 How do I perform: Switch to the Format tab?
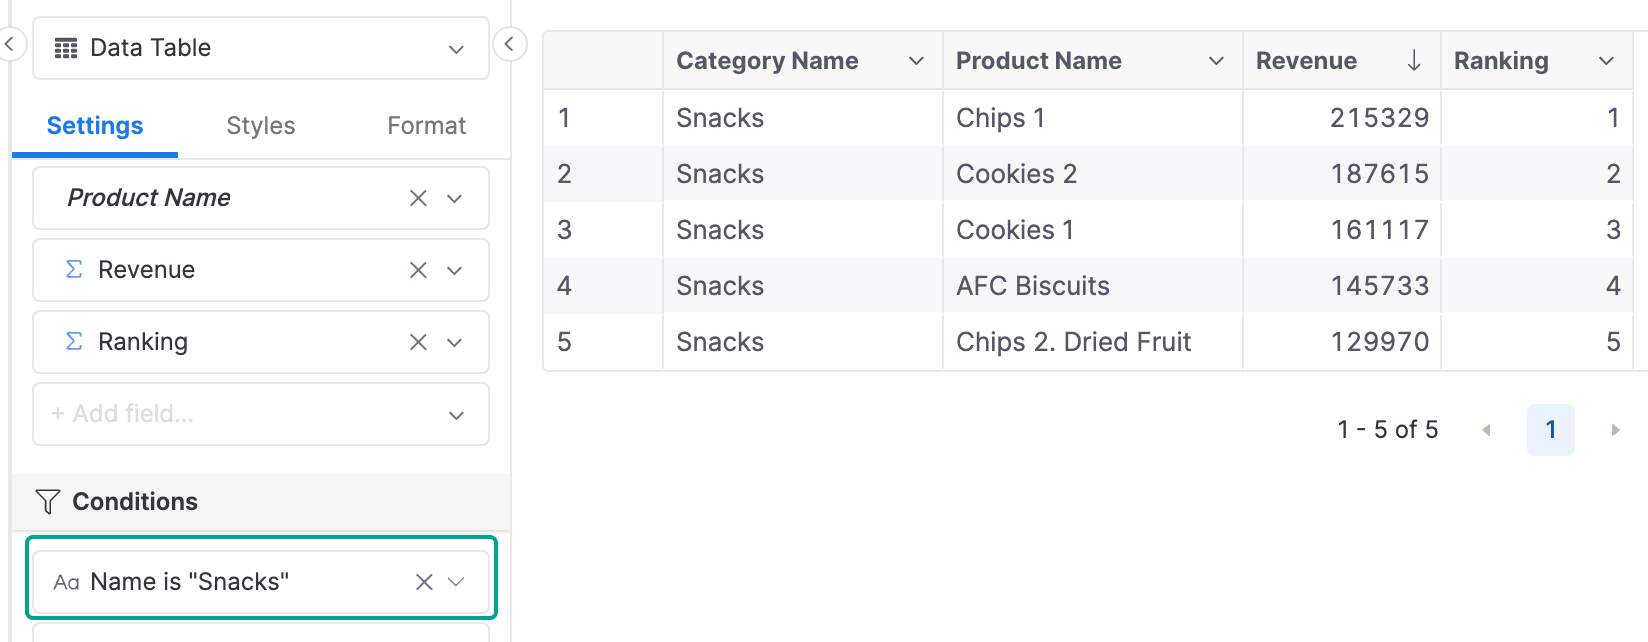(x=427, y=126)
